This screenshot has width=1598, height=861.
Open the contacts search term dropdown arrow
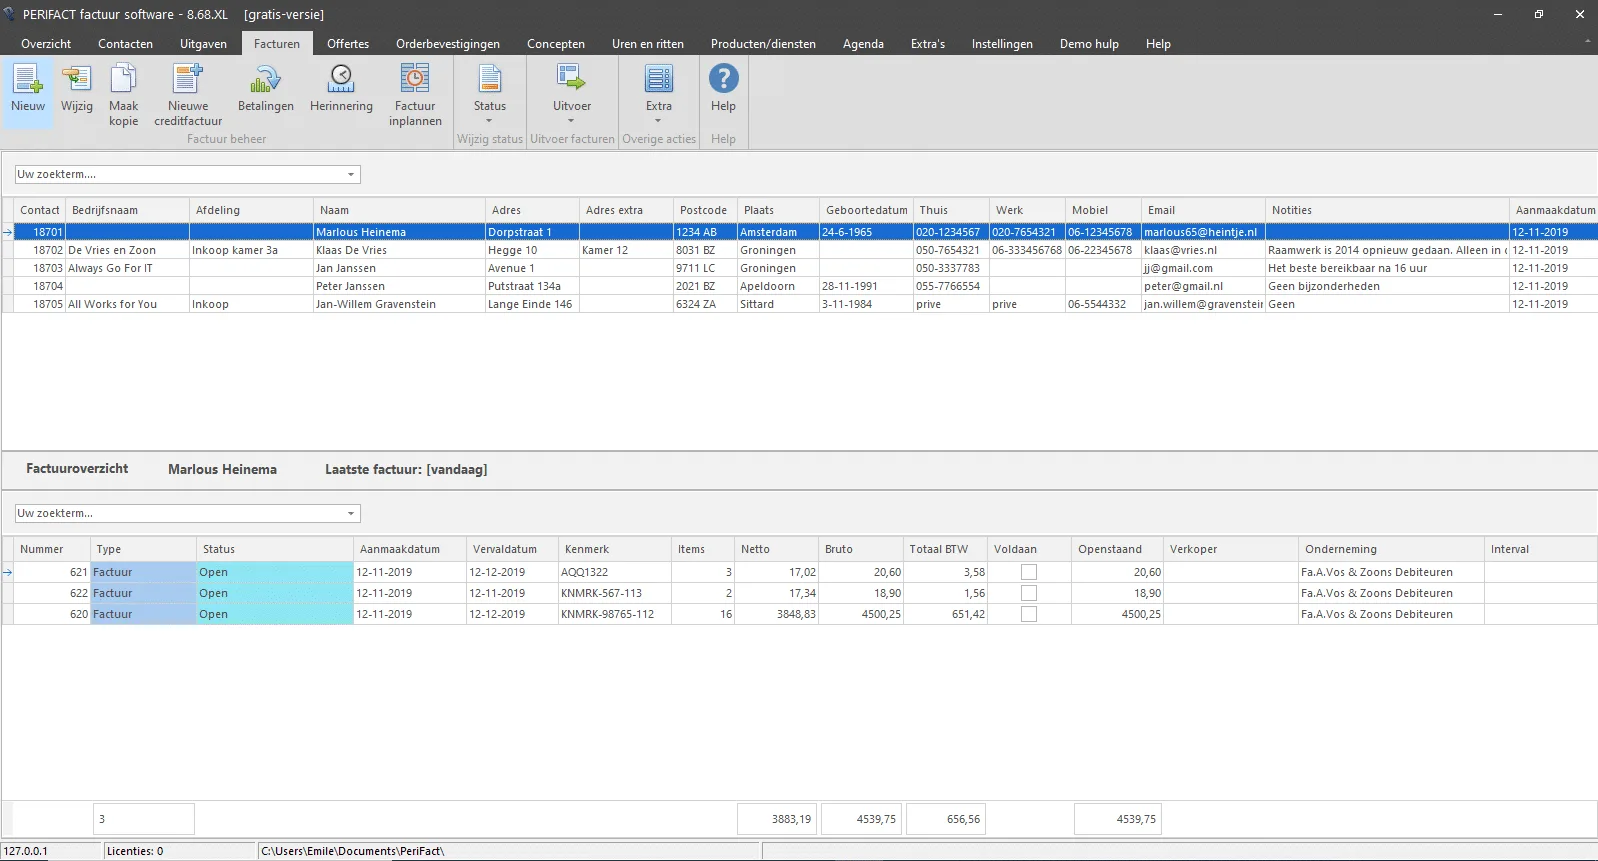(351, 174)
